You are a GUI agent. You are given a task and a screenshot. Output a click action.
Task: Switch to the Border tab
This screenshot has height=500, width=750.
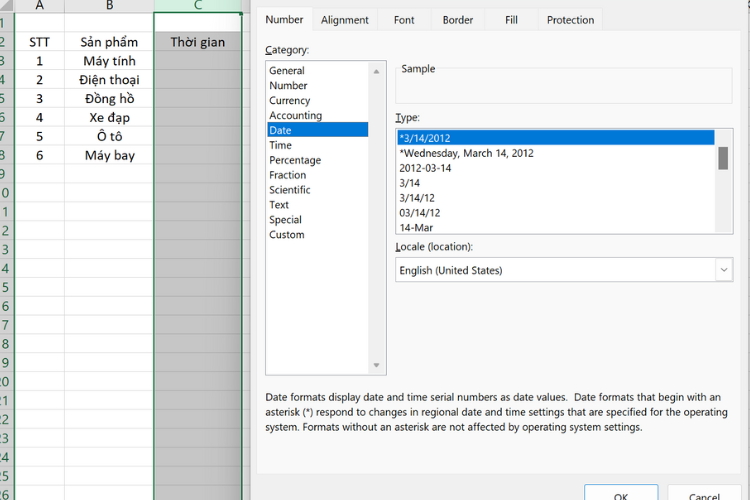458,20
